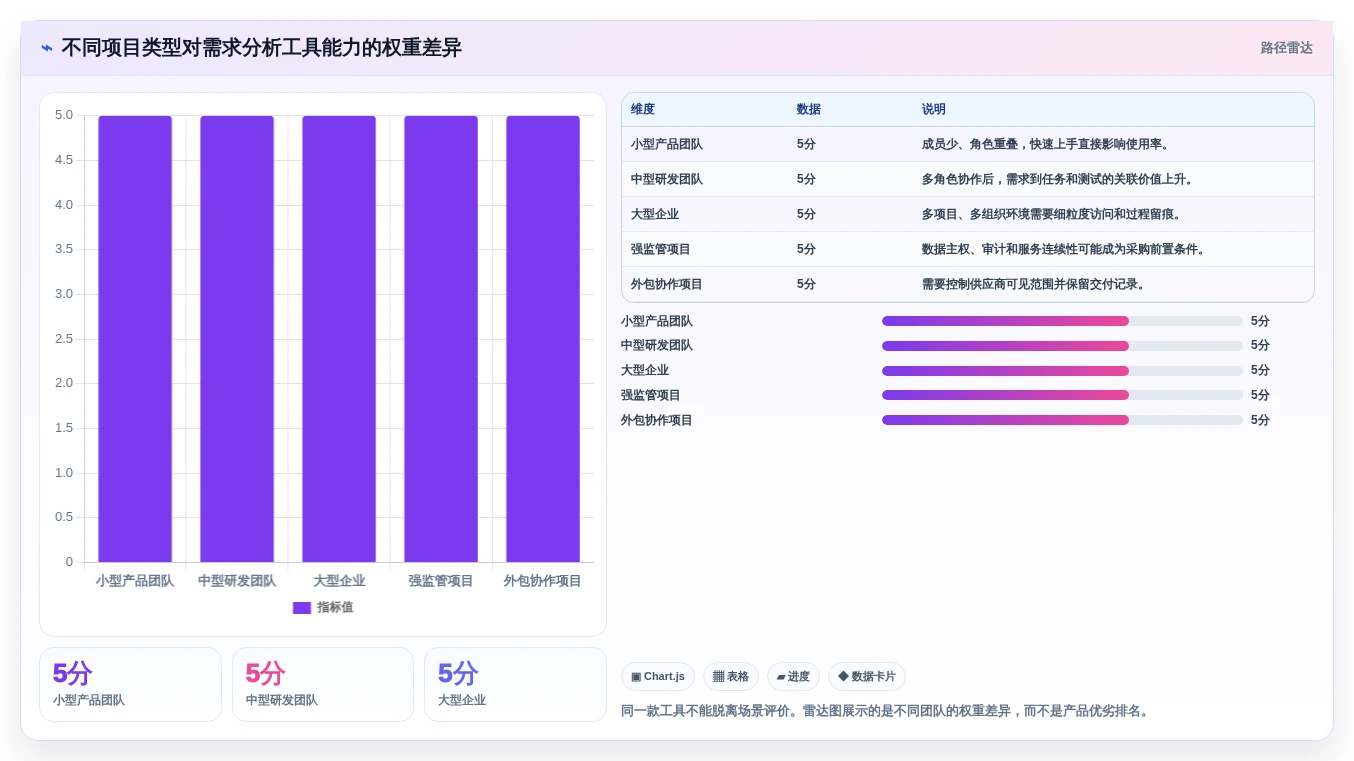Click the 外包协作项目 x-axis label
Viewport: 1354px width, 761px height.
pyautogui.click(x=543, y=581)
